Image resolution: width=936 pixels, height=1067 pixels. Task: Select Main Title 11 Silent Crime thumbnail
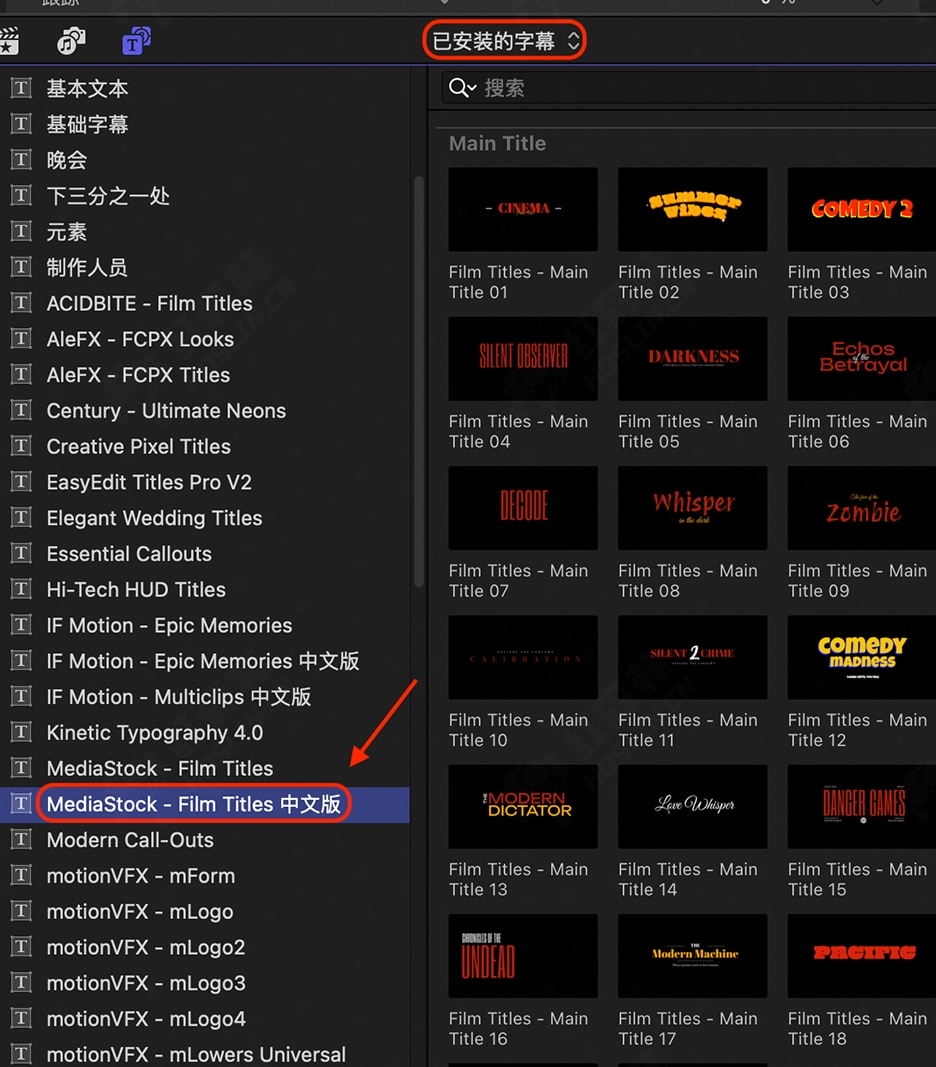(x=692, y=657)
